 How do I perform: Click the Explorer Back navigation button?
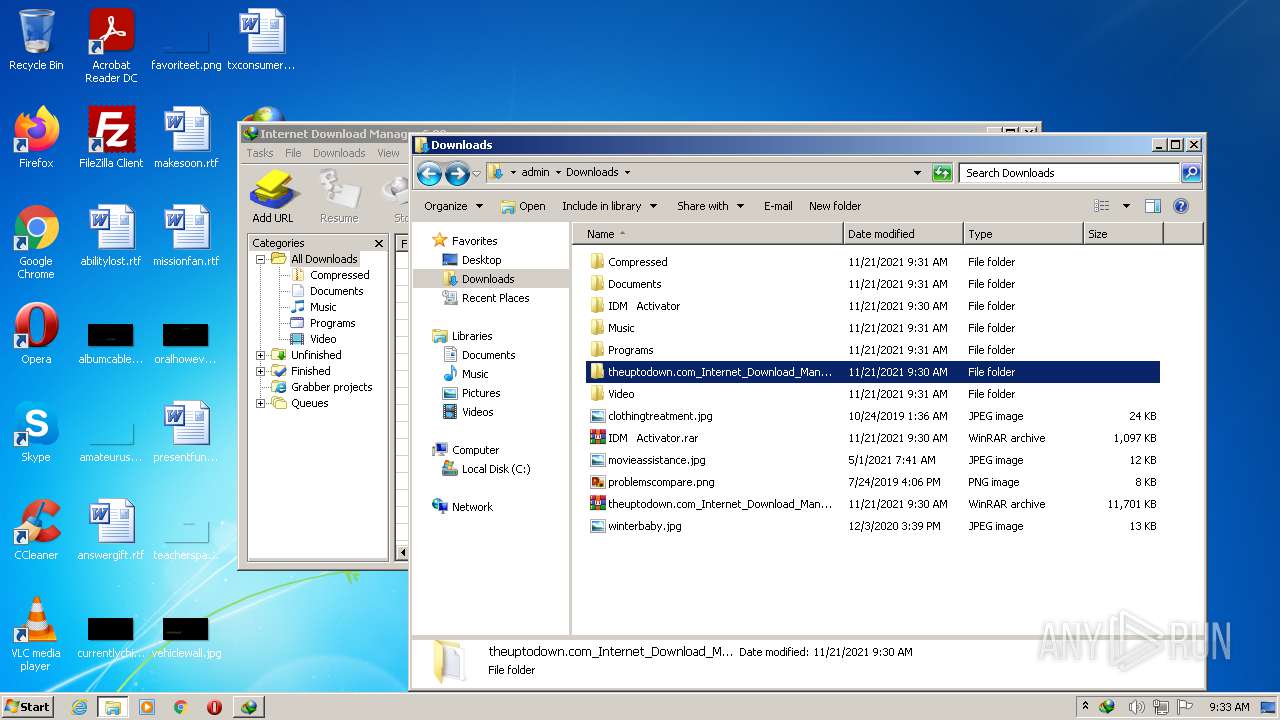click(429, 173)
